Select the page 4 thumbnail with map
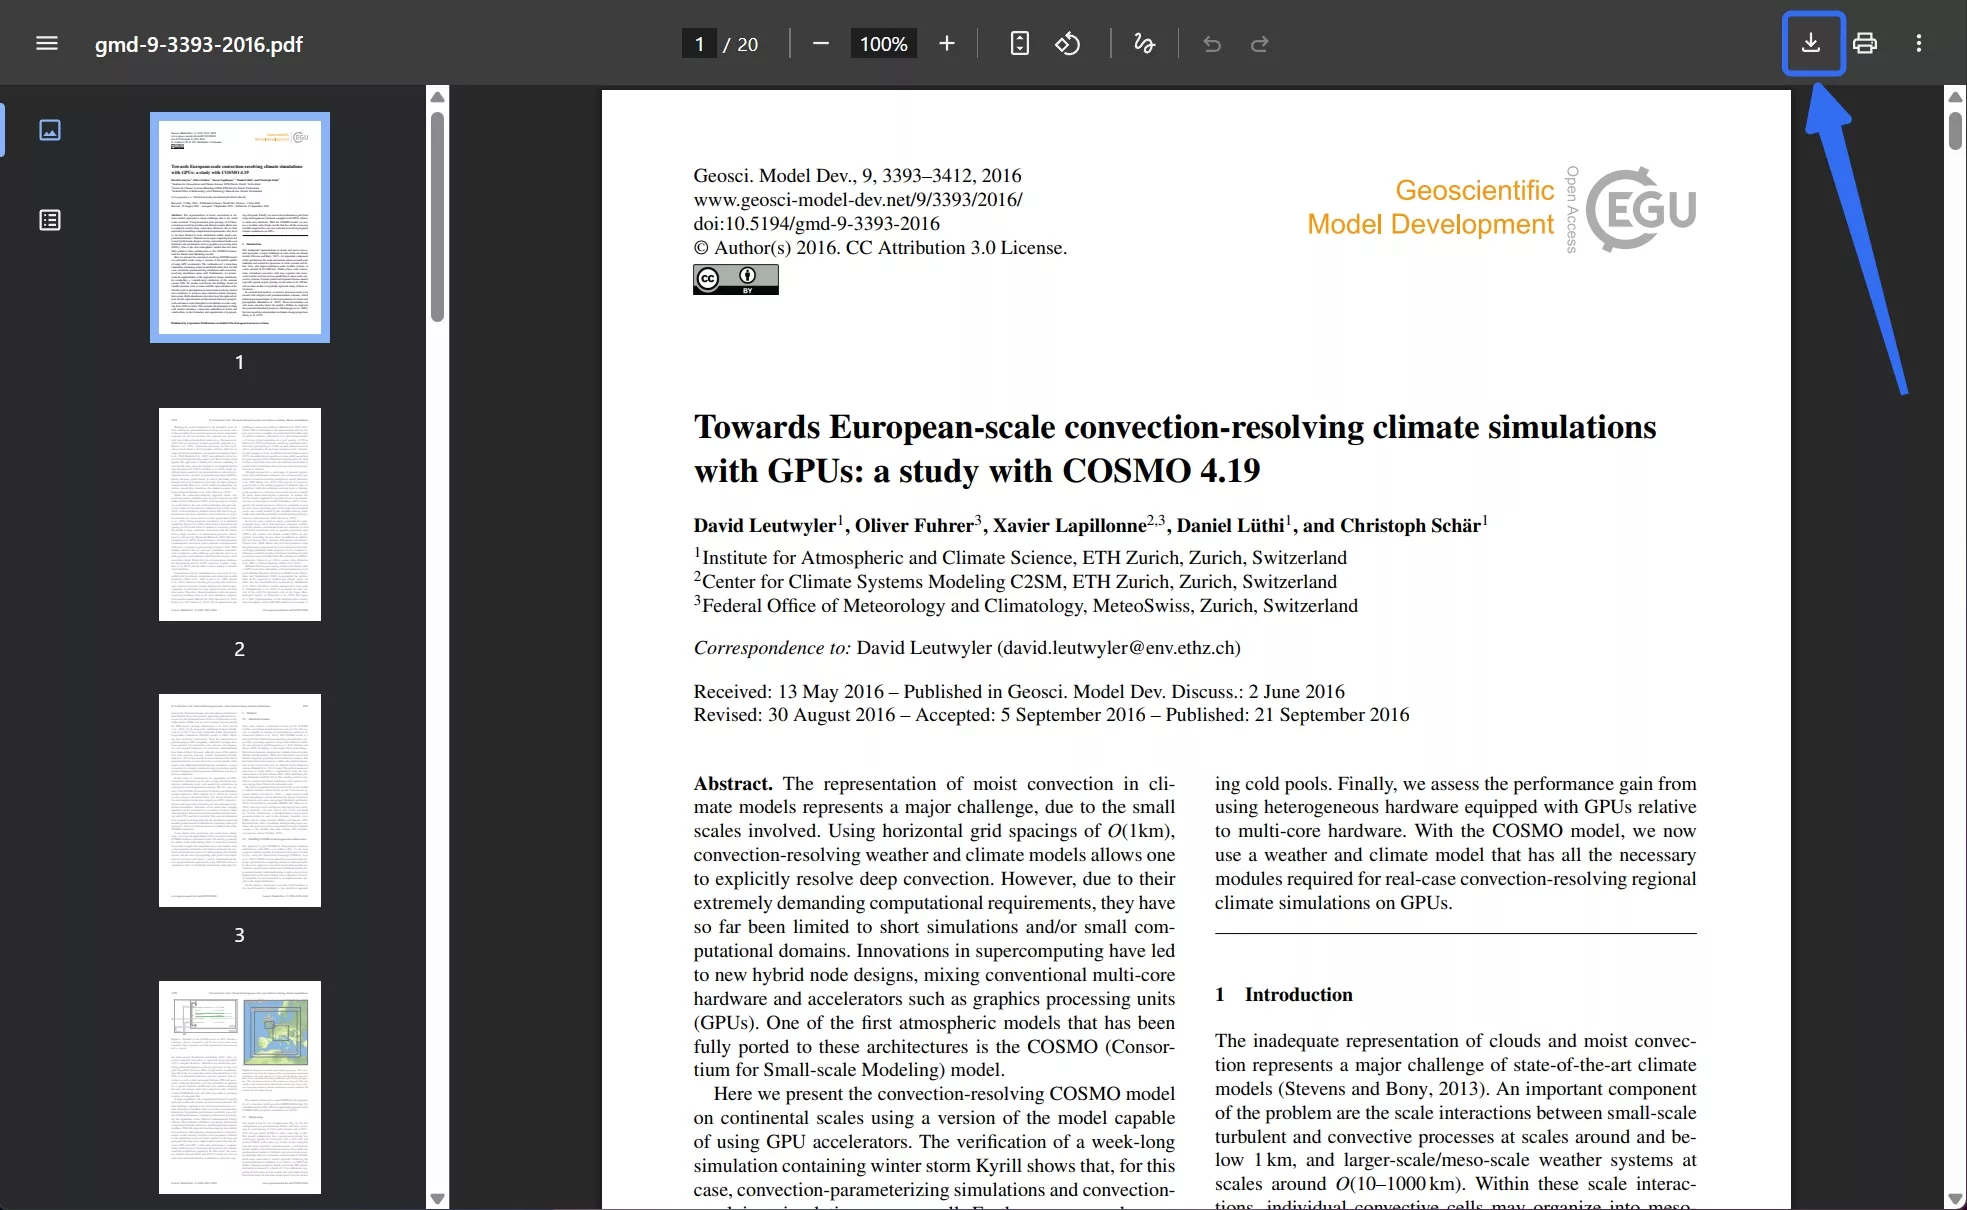Image resolution: width=1967 pixels, height=1210 pixels. tap(240, 1087)
